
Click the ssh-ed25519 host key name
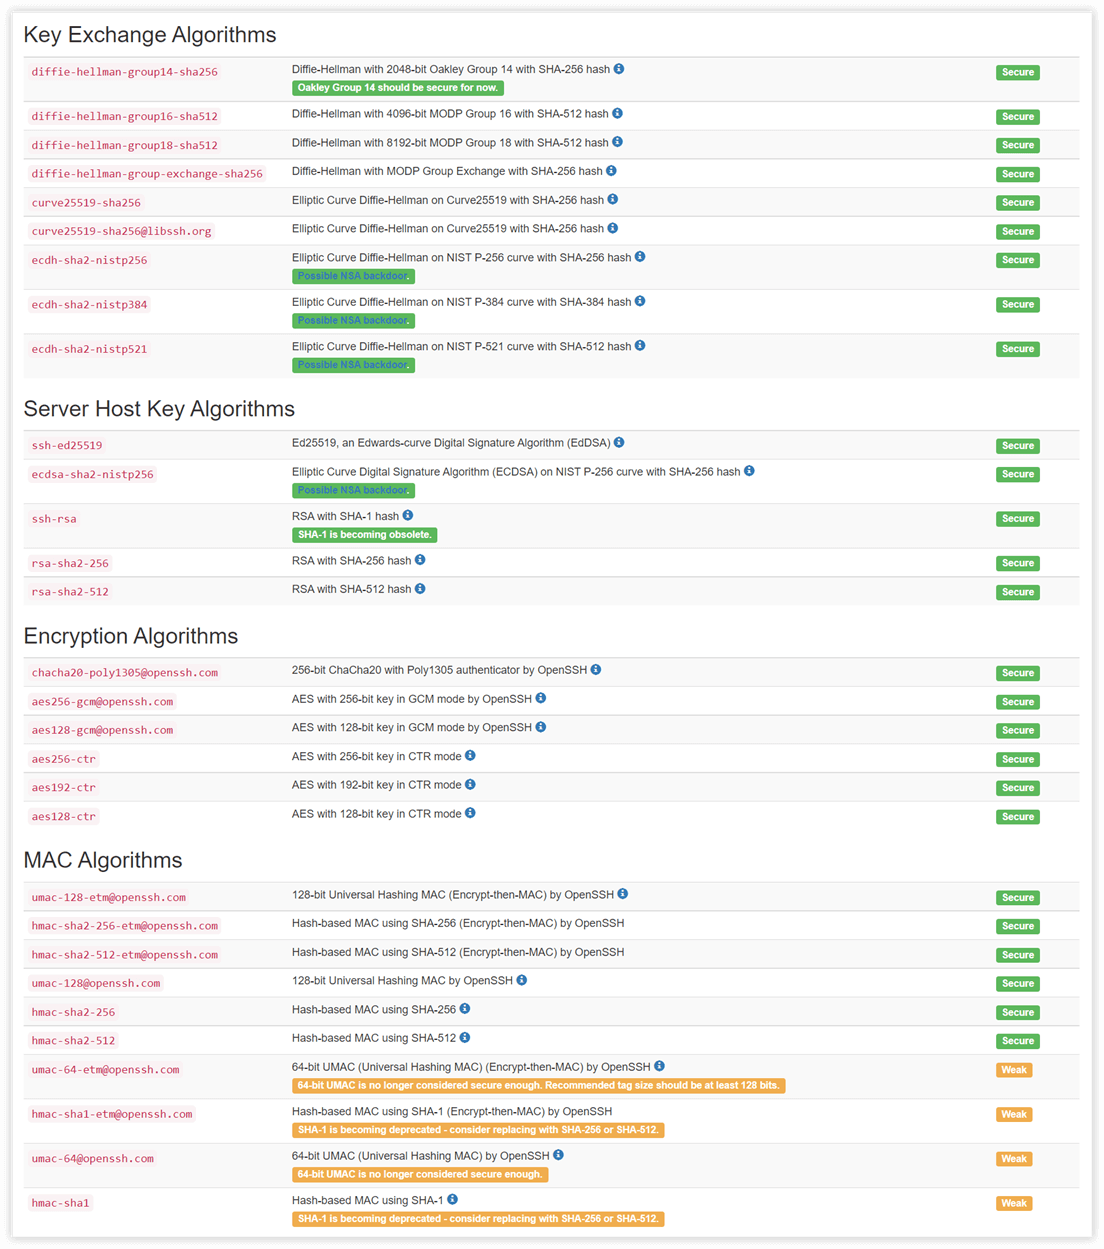coord(67,446)
